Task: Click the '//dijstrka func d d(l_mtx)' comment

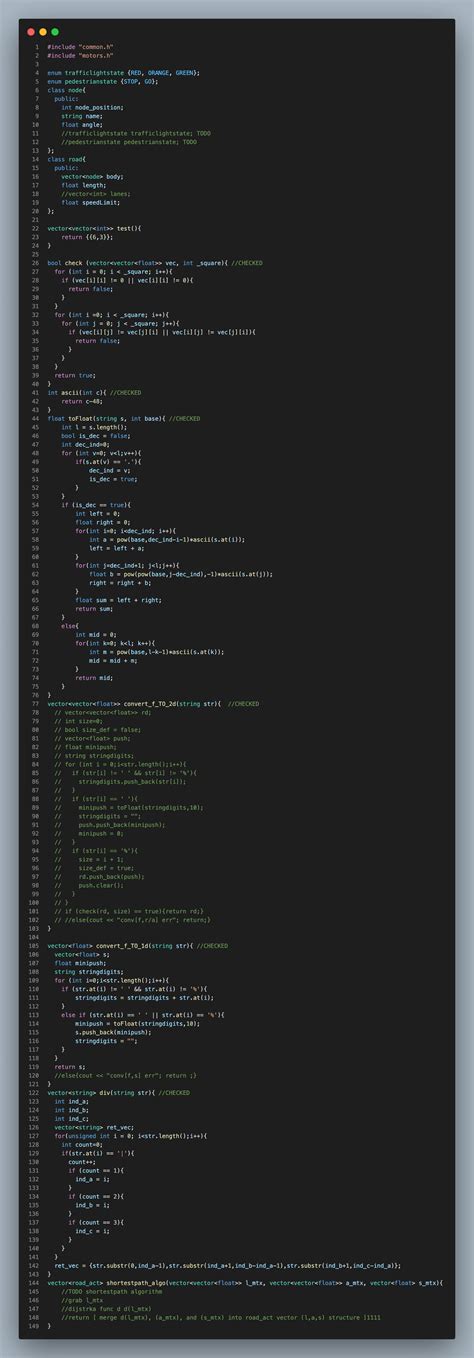Action: pos(106,1308)
